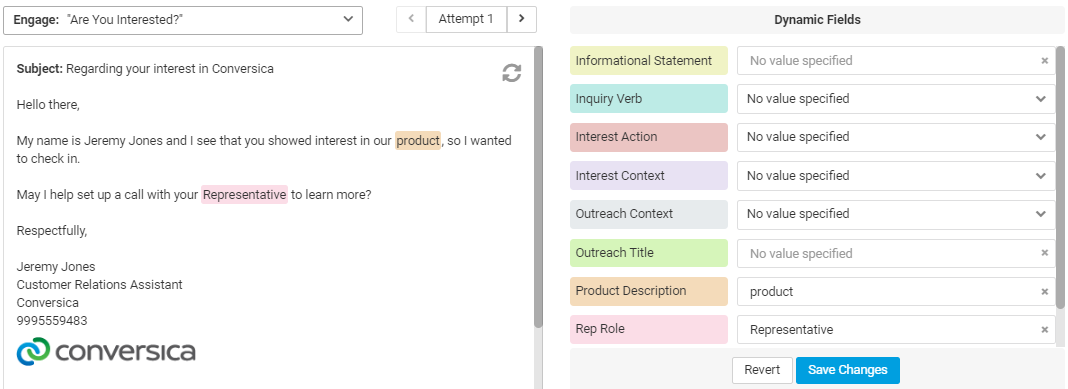
Task: Go to next attempt with right chevron
Action: [x=522, y=19]
